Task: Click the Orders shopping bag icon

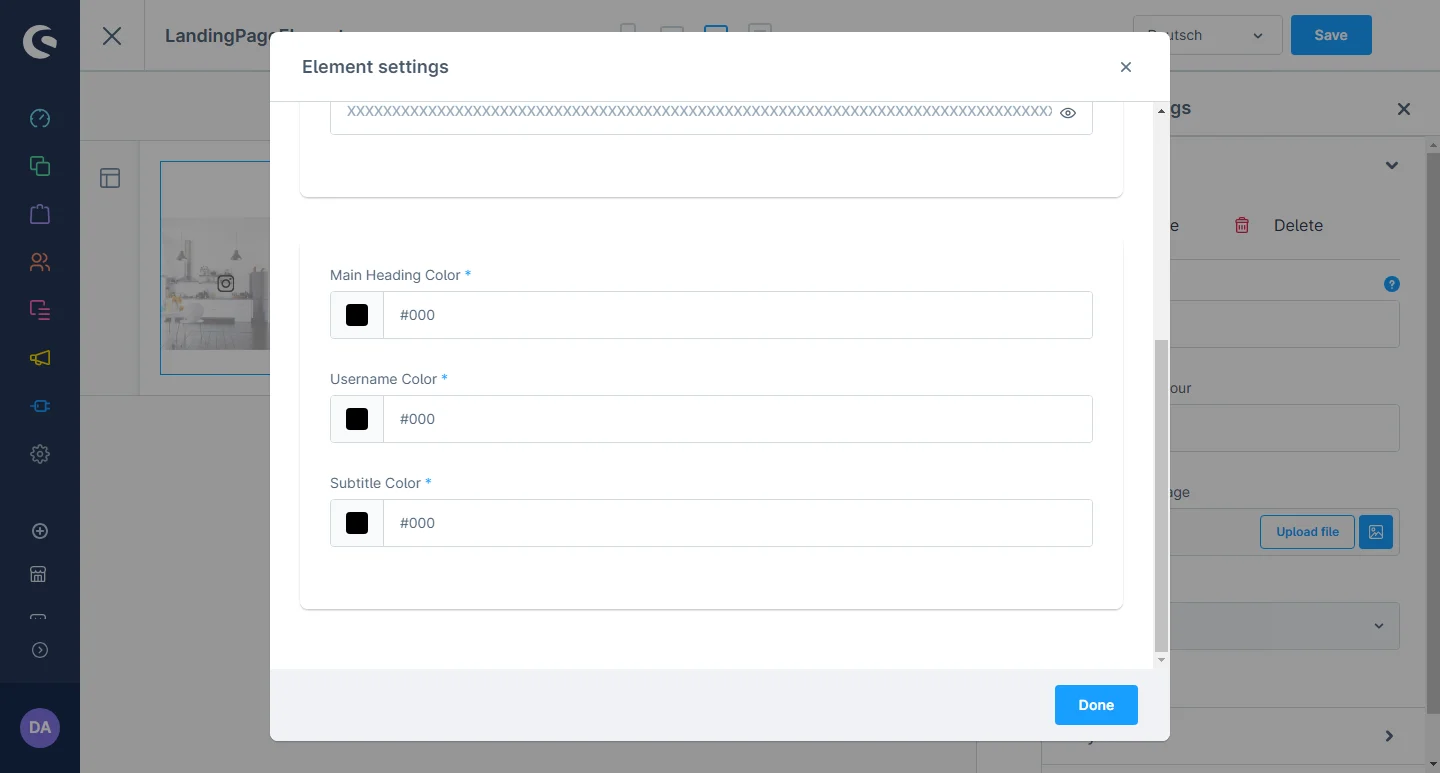Action: (x=40, y=214)
